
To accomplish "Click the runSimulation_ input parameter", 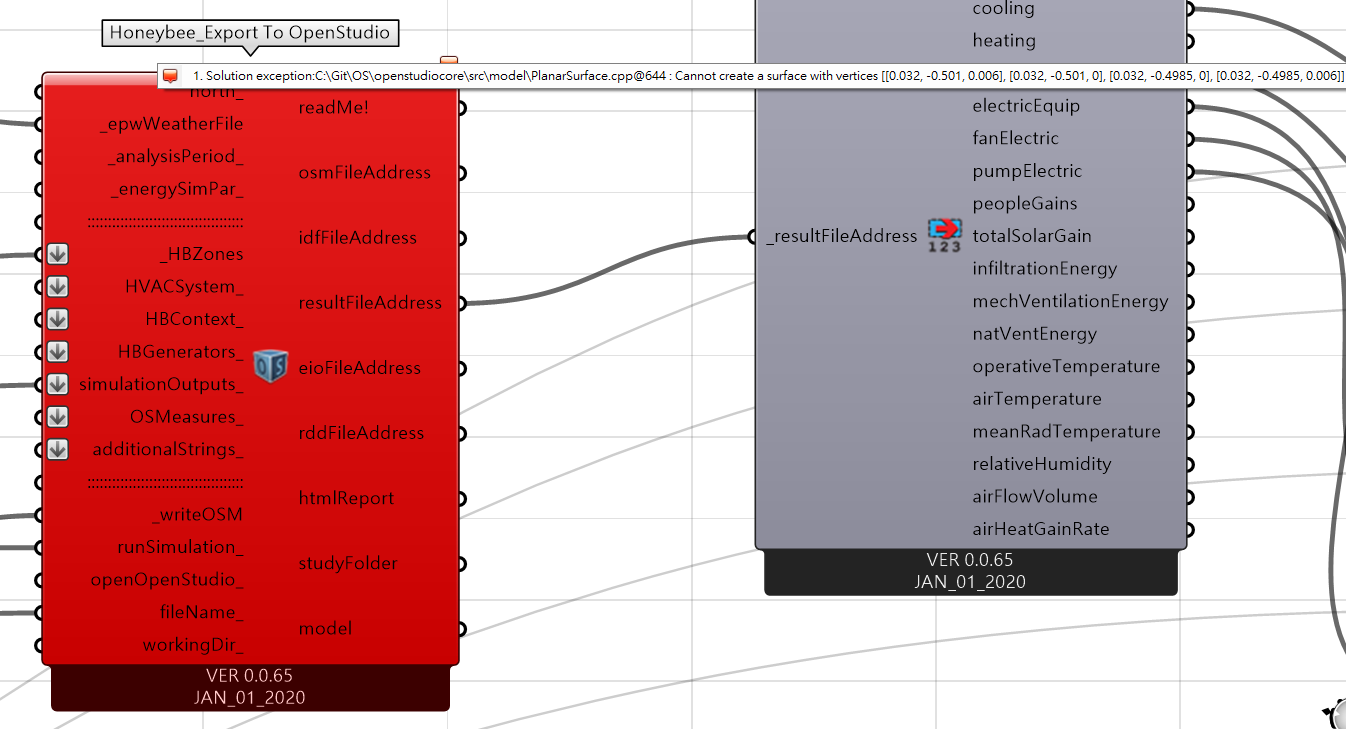I will [180, 547].
